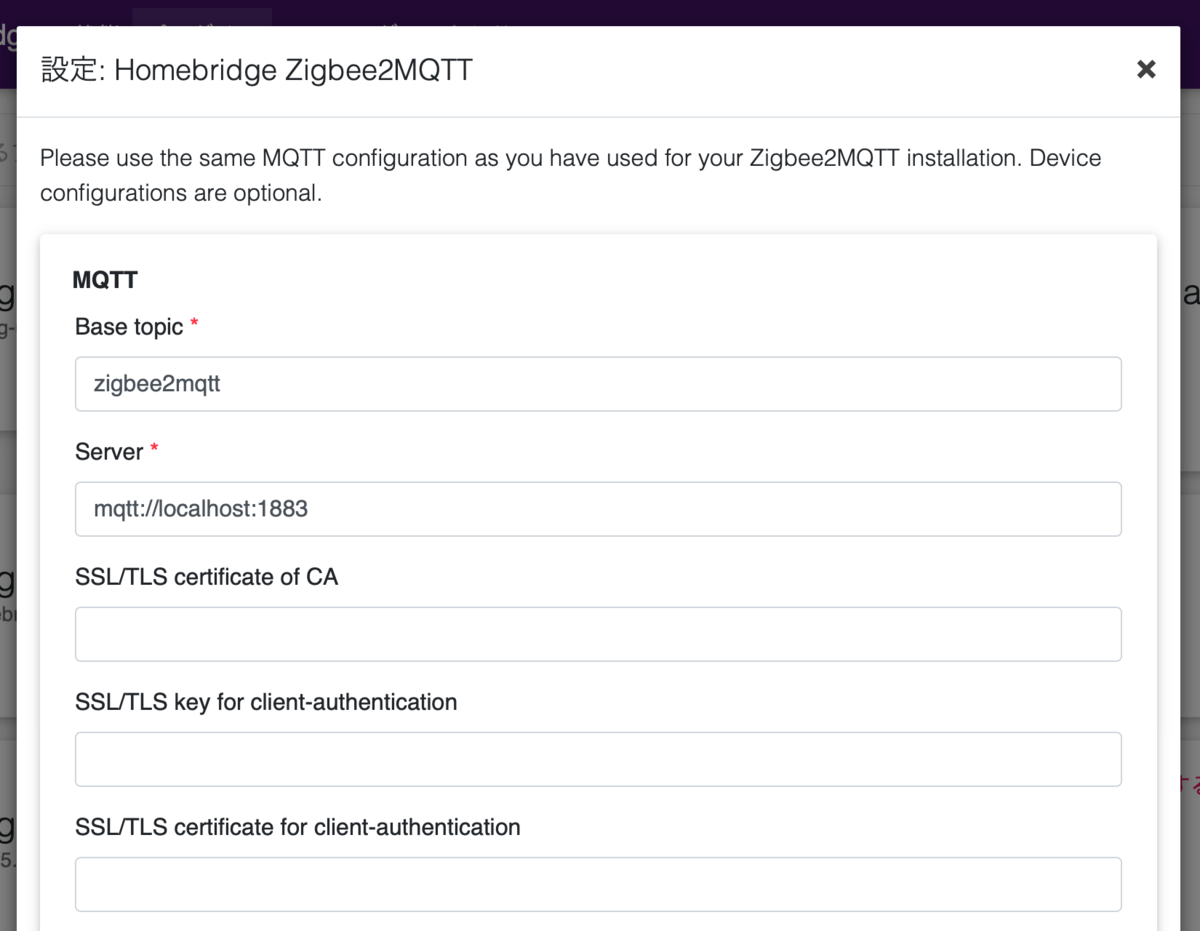Select the SSL/TLS key for client-authentication field
This screenshot has width=1200, height=931.
(x=598, y=759)
